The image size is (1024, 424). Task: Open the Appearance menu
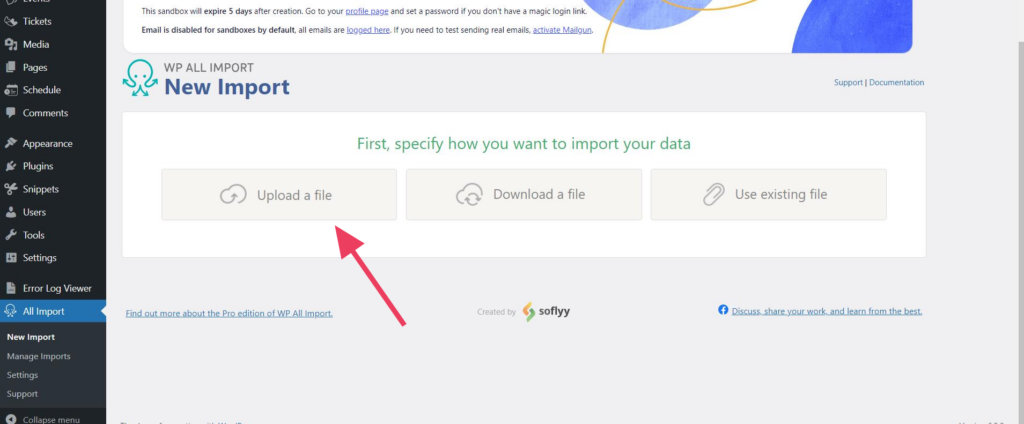[47, 143]
